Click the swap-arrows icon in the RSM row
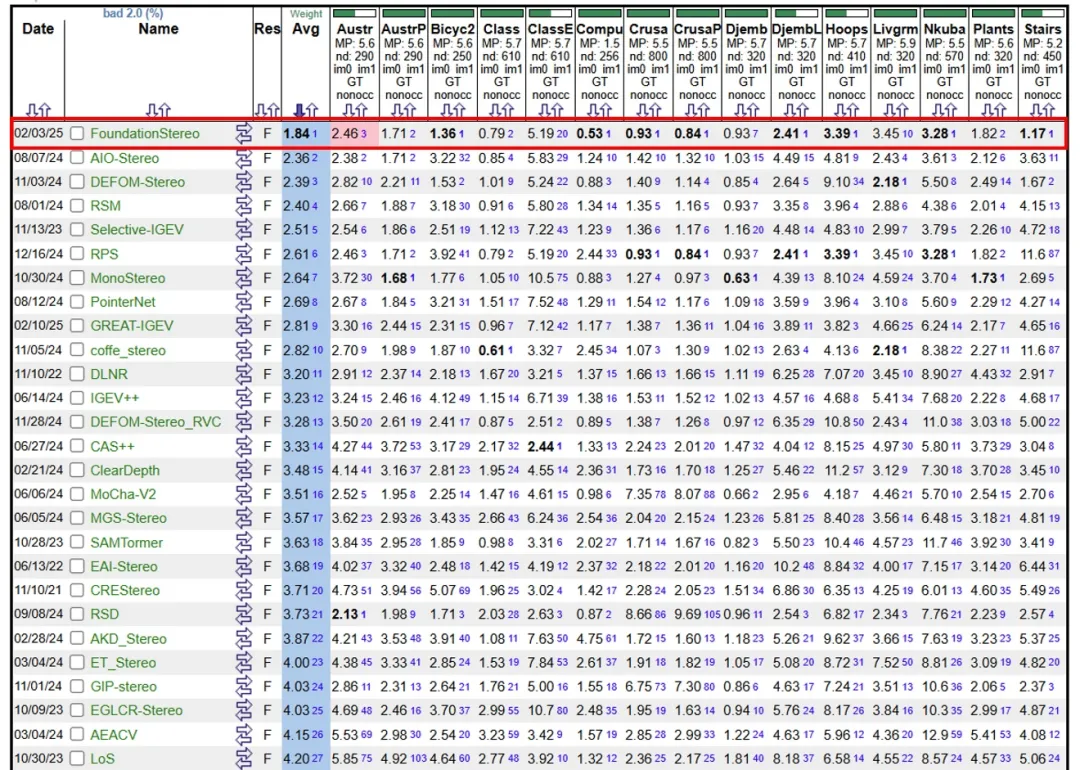 click(x=243, y=206)
